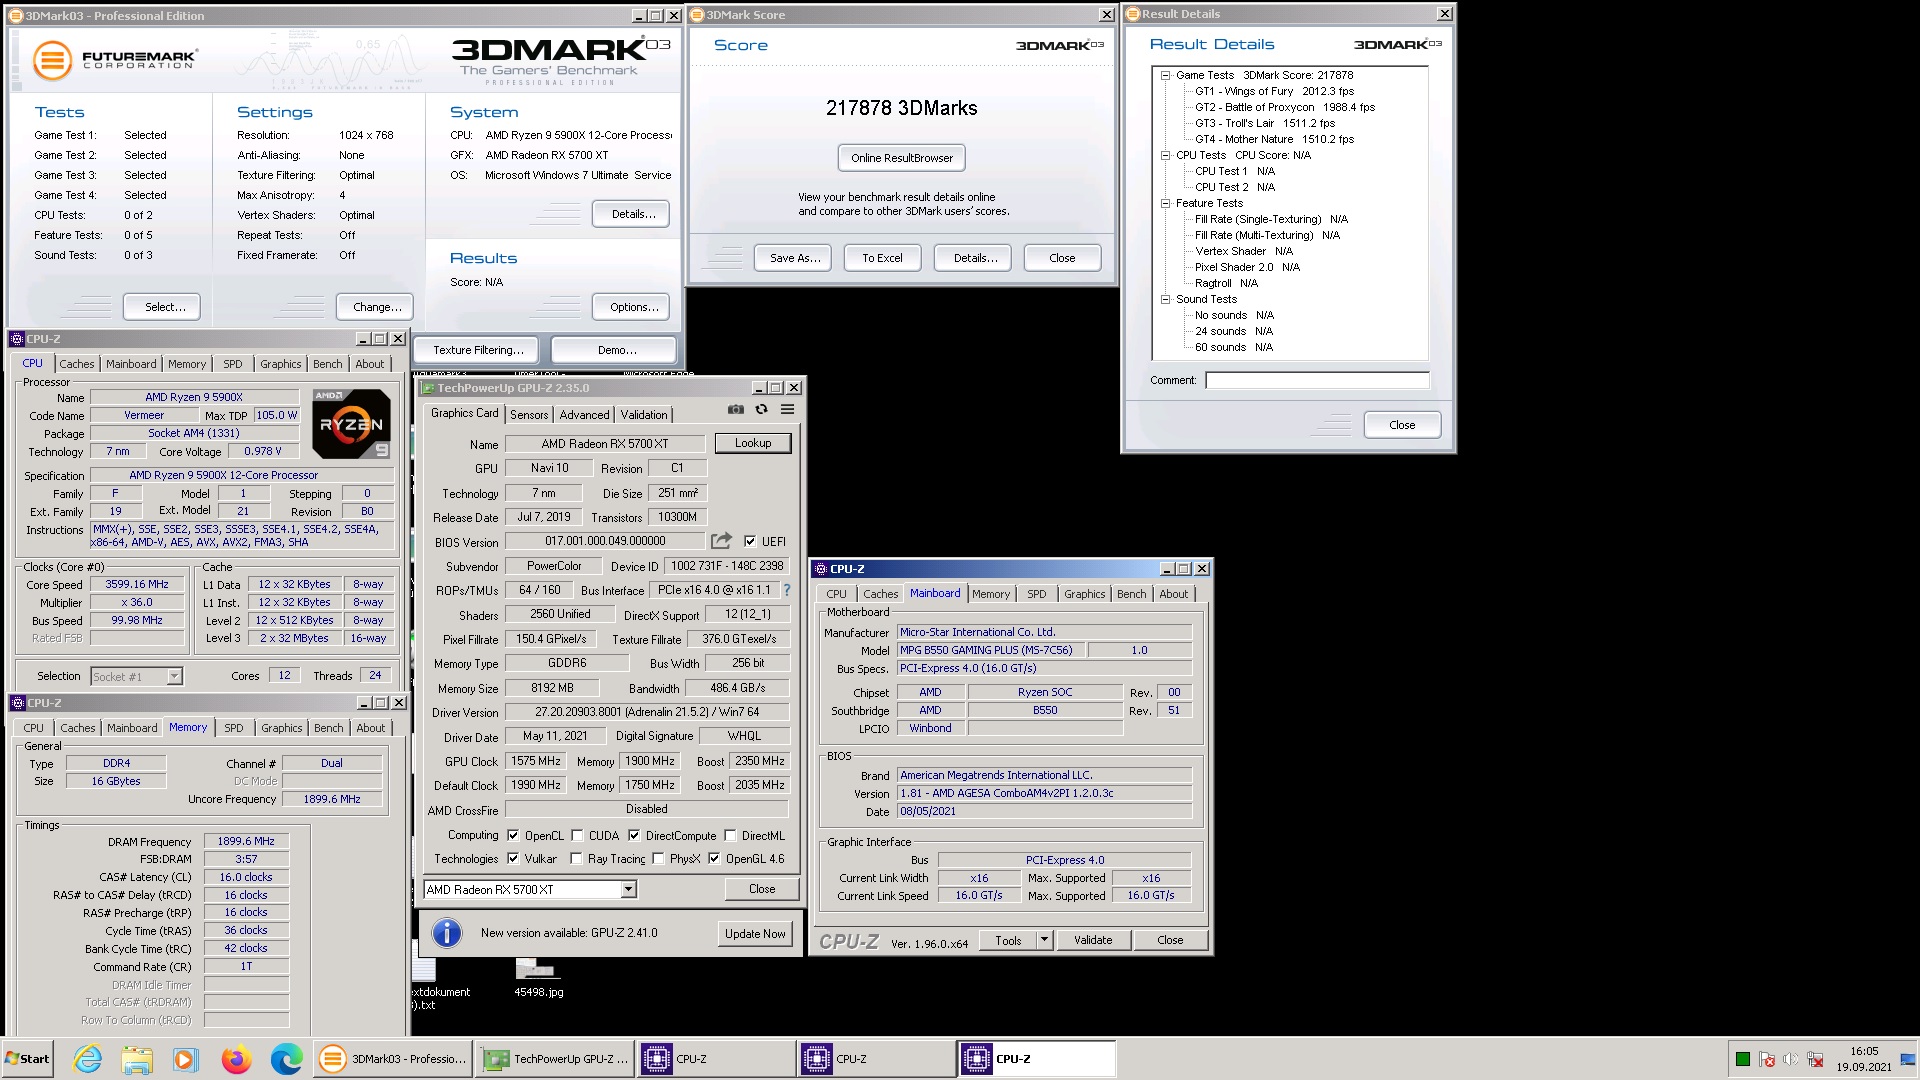Screen dimensions: 1920x1080
Task: Click the GPU-Z title bar icon
Action: (x=427, y=388)
